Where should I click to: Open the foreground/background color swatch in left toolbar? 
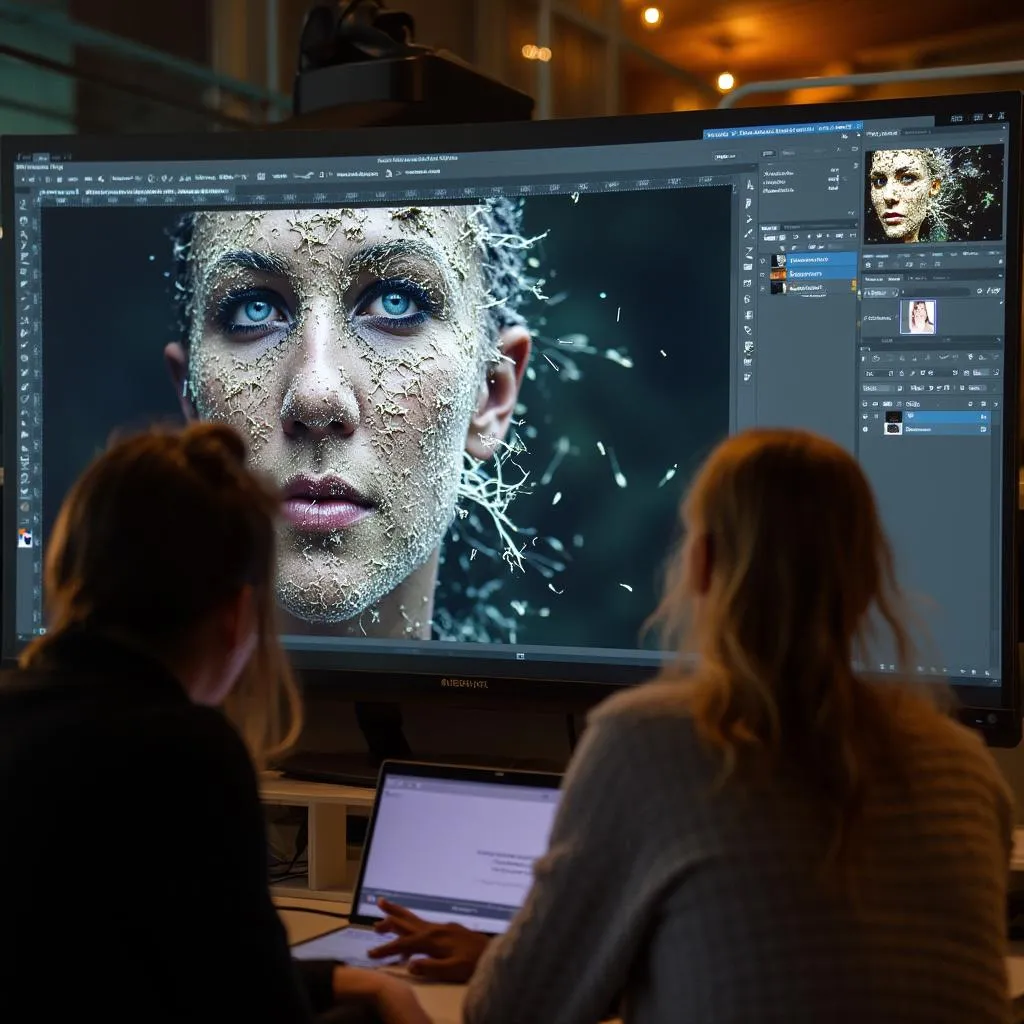tap(25, 538)
